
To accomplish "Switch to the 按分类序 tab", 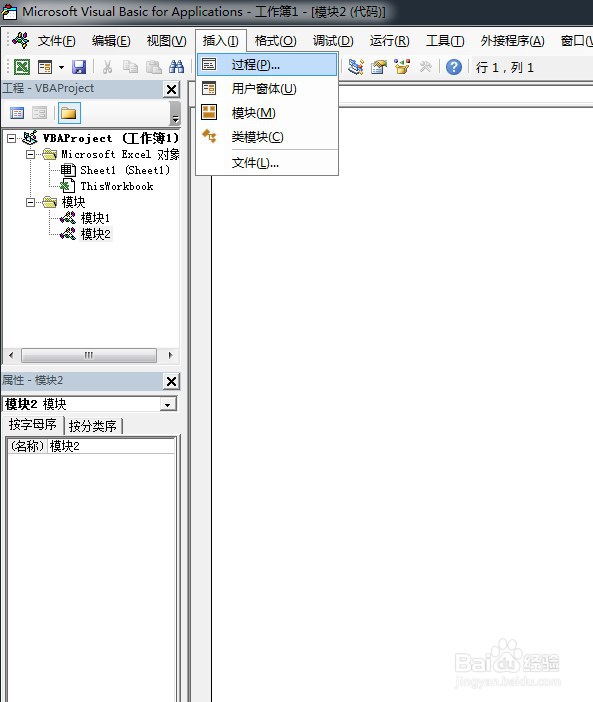I will pyautogui.click(x=93, y=426).
